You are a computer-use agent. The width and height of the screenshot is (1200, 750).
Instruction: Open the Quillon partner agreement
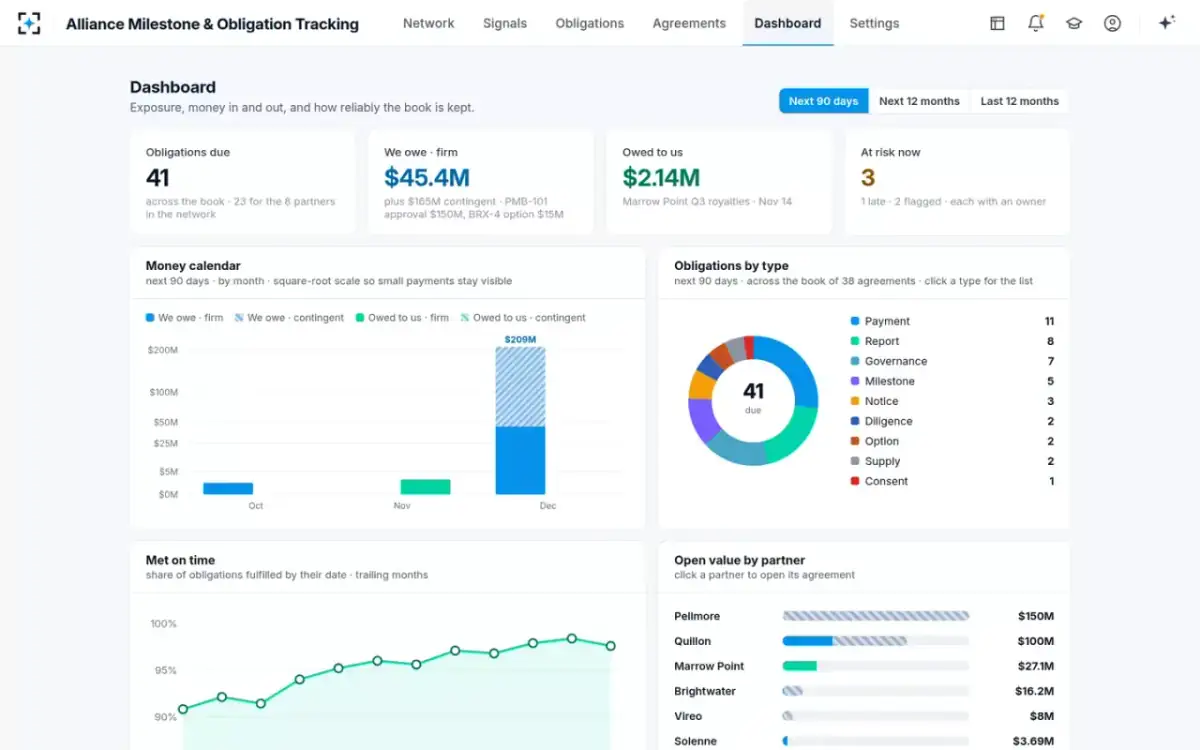pyautogui.click(x=864, y=641)
